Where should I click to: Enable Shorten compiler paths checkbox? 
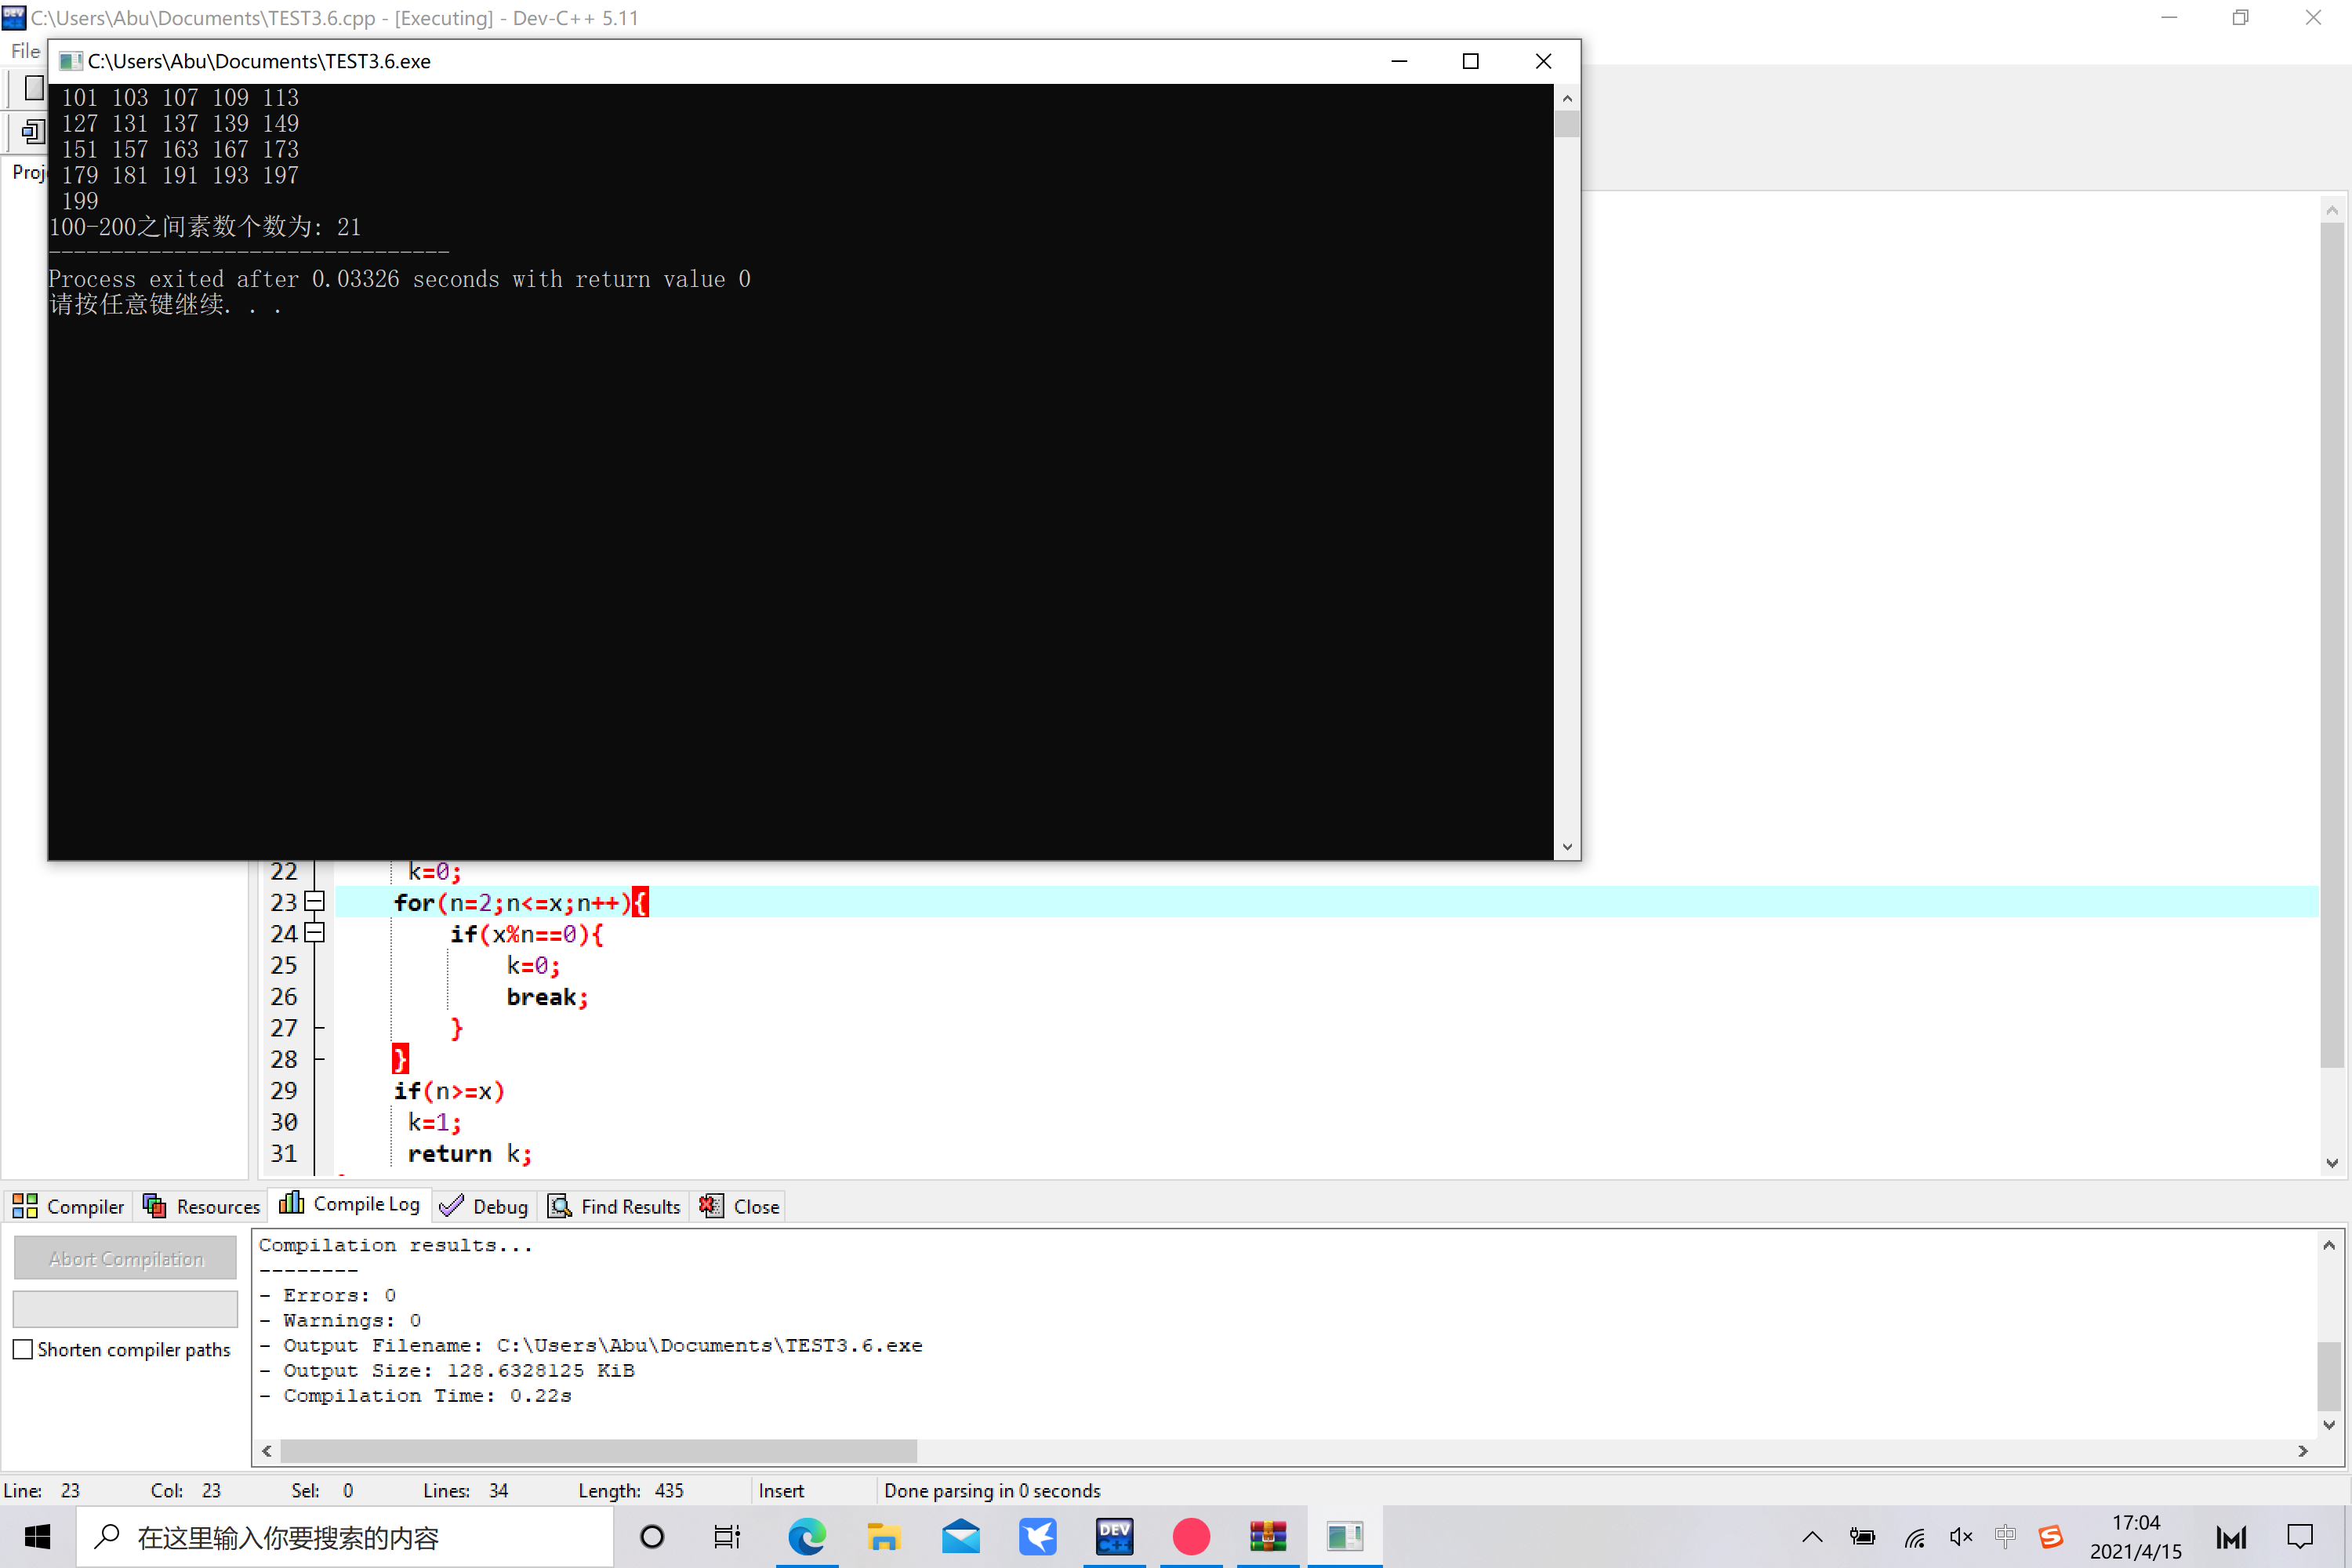click(x=23, y=1349)
